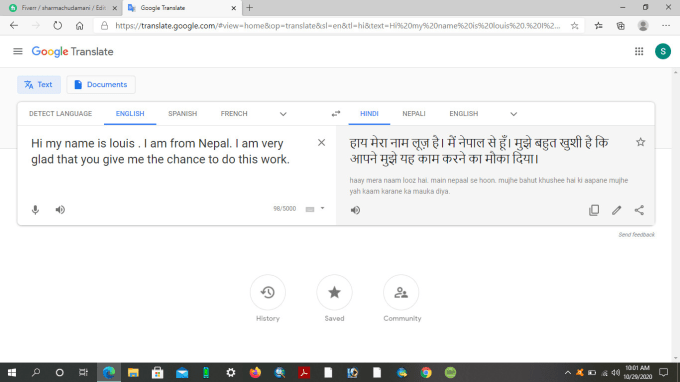This screenshot has width=680, height=382.
Task: Open the Google Translate main menu
Action: coord(18,52)
